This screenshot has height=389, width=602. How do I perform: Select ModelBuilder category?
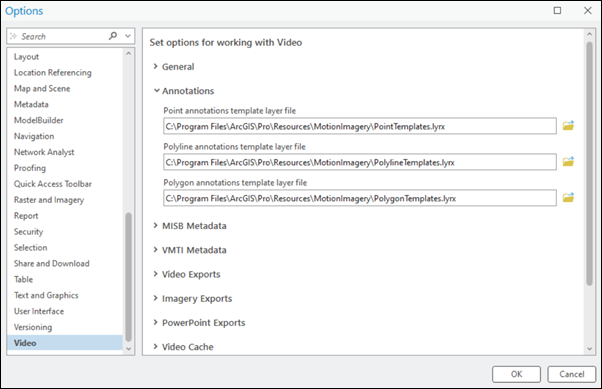point(65,120)
